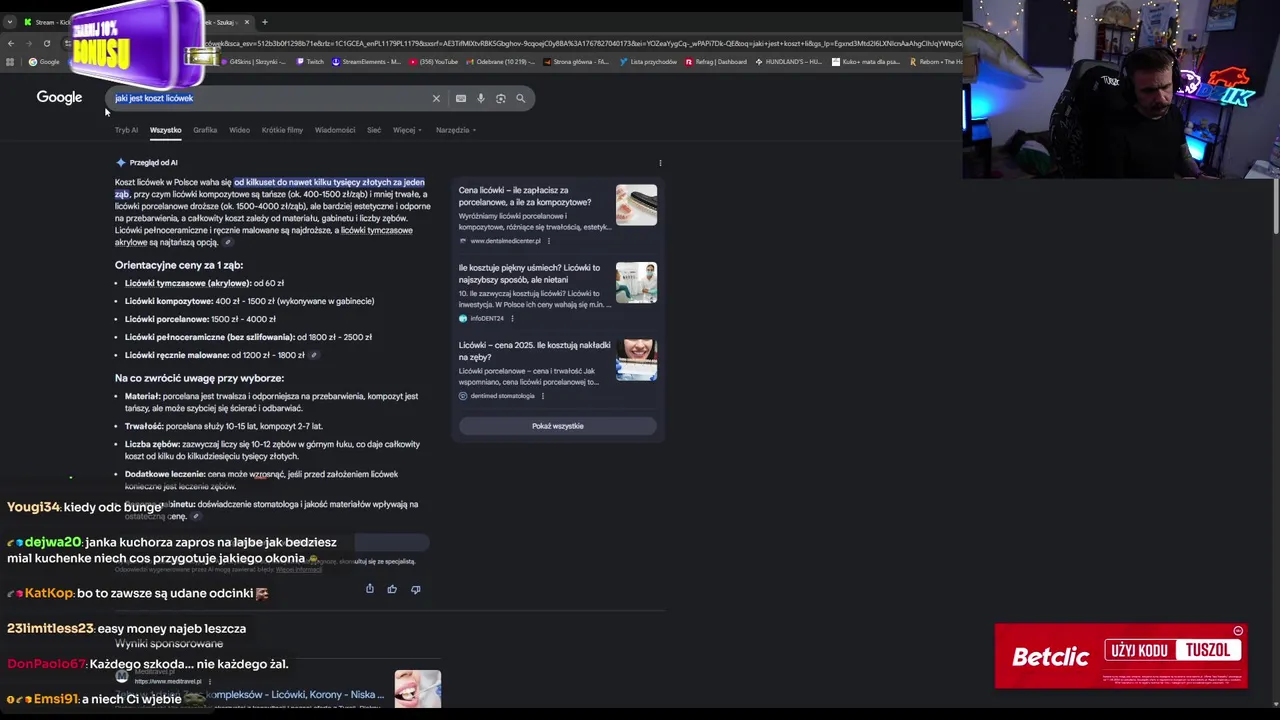Viewport: 1280px width, 720px height.
Task: Select the Krótkie filmy tab
Action: point(282,130)
